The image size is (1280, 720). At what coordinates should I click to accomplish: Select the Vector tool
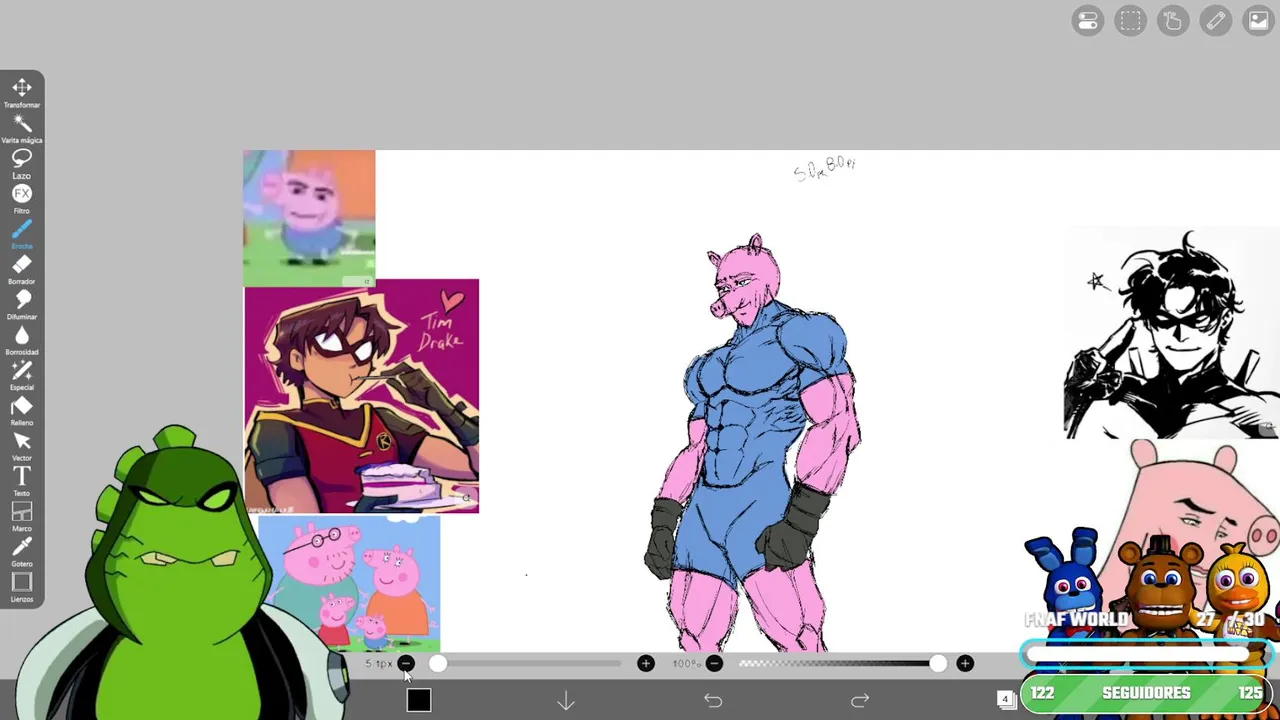(x=22, y=445)
